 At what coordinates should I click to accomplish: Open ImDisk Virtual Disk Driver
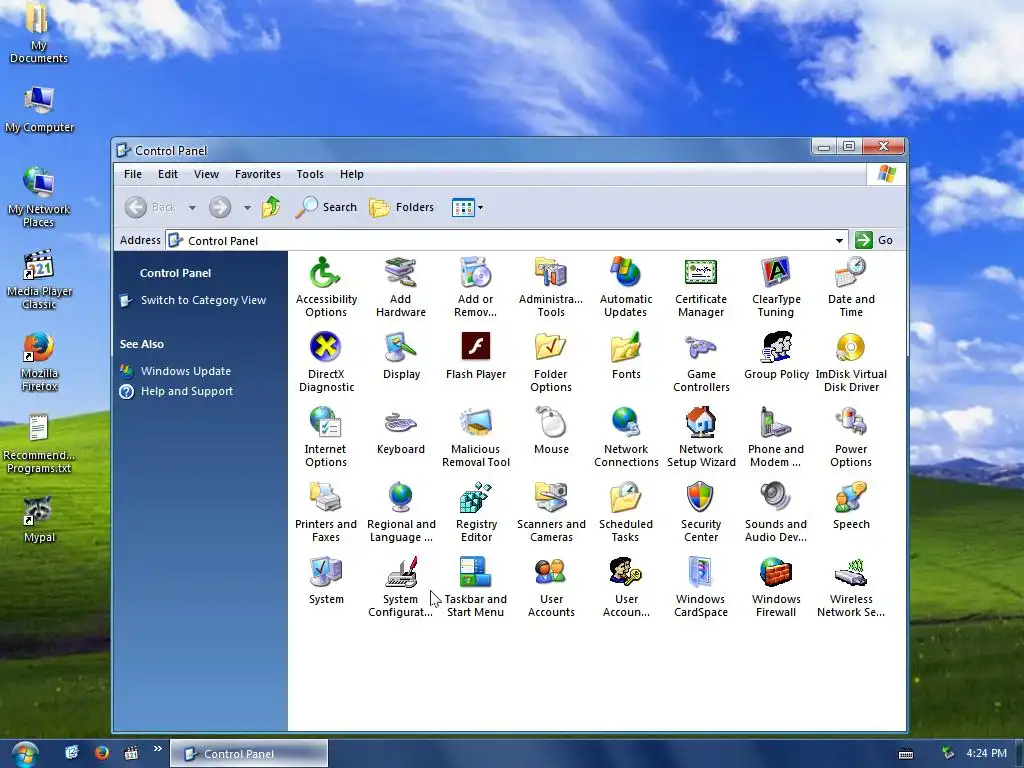click(x=851, y=362)
